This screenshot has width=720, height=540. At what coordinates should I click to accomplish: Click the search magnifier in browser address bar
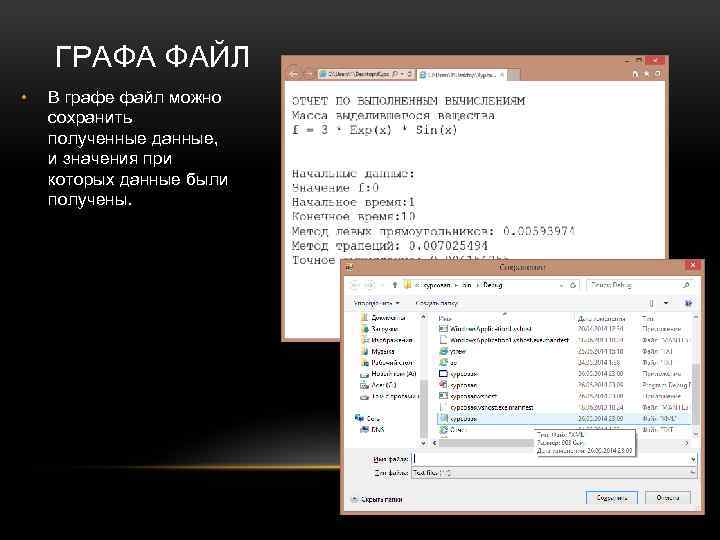click(394, 74)
